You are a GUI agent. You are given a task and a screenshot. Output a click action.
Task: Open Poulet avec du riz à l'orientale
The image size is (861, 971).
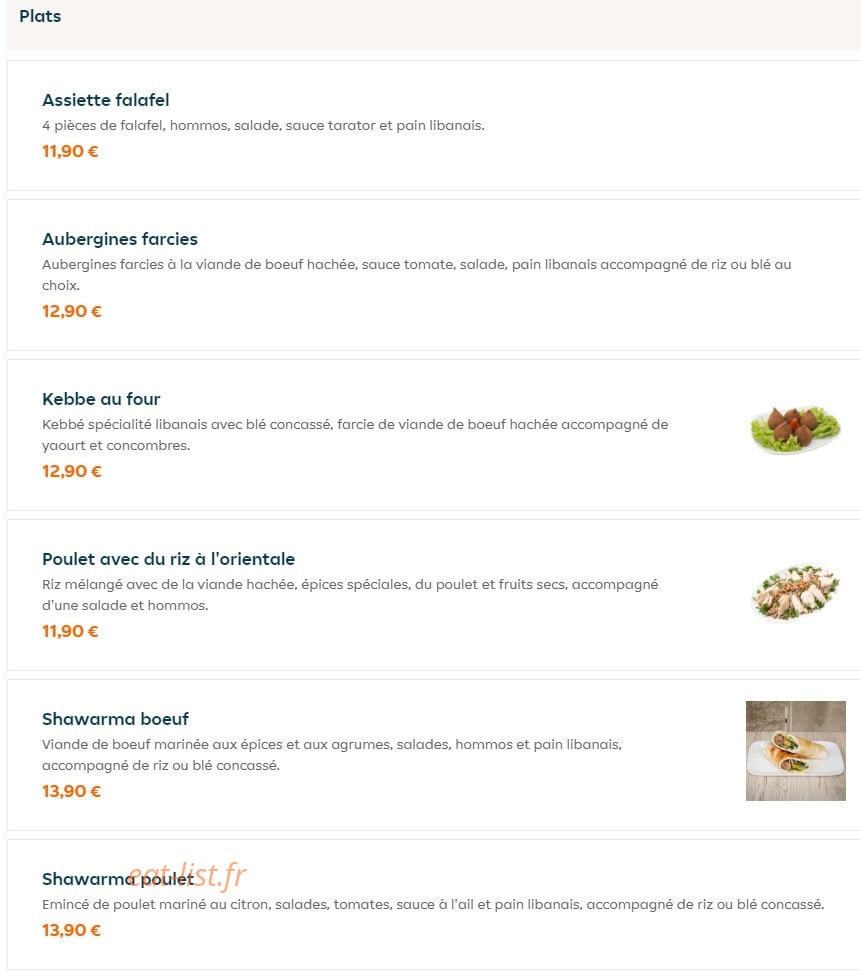tap(168, 559)
